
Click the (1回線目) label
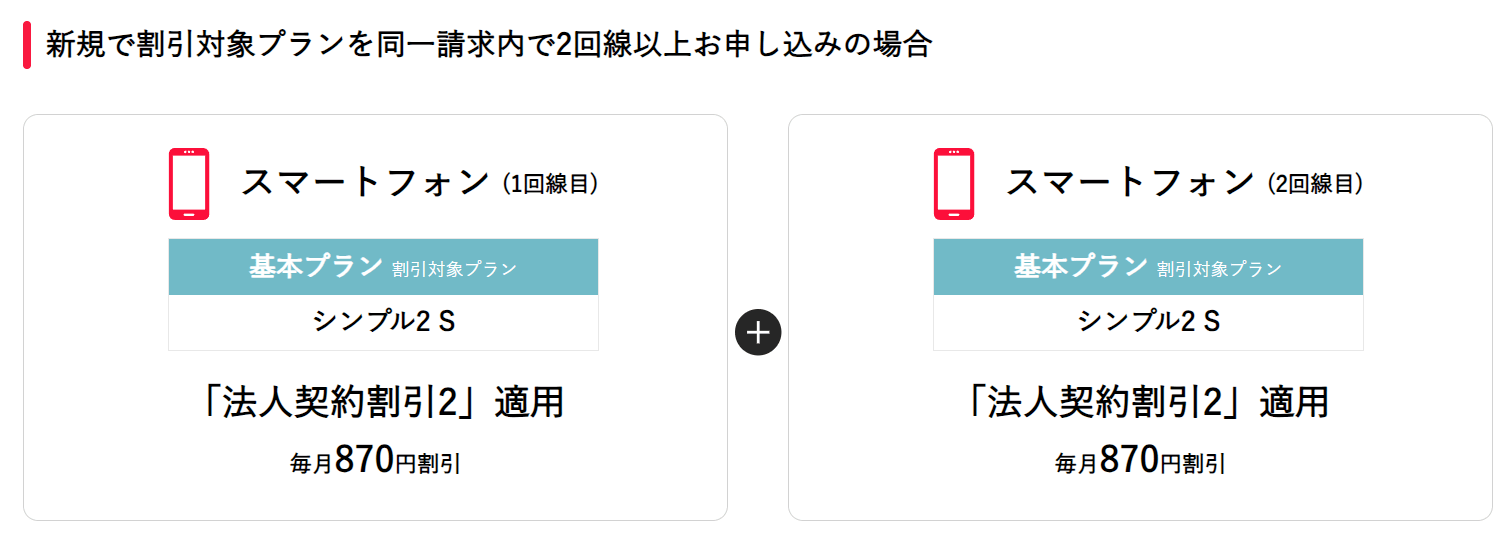[x=550, y=184]
